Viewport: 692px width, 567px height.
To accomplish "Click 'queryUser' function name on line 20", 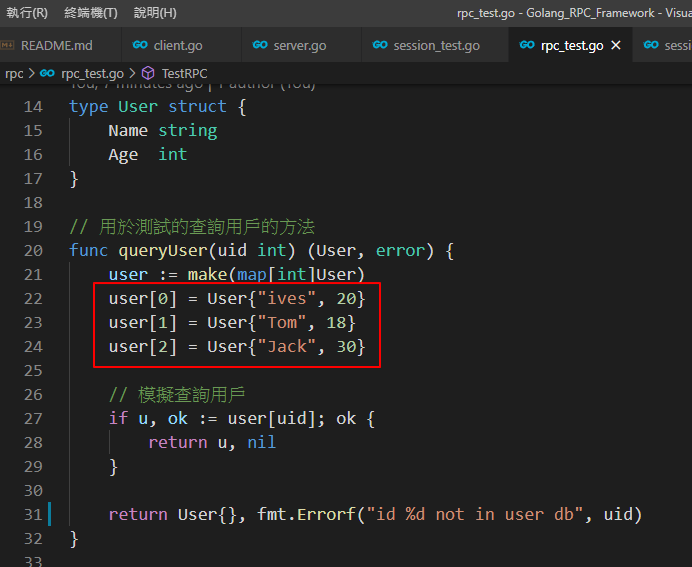I will pos(163,251).
